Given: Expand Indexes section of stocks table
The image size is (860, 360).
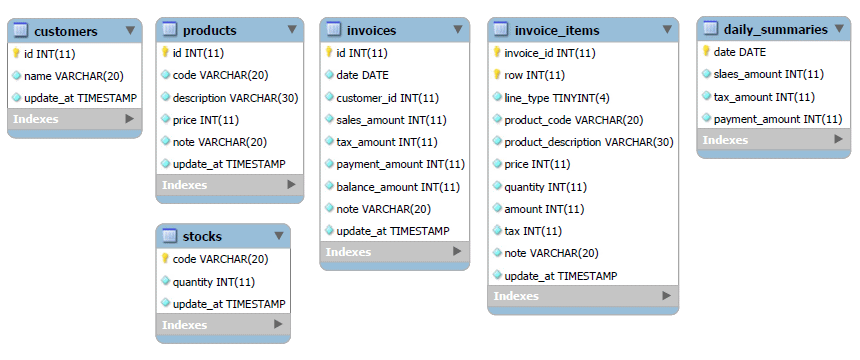Looking at the screenshot, I should (x=278, y=324).
